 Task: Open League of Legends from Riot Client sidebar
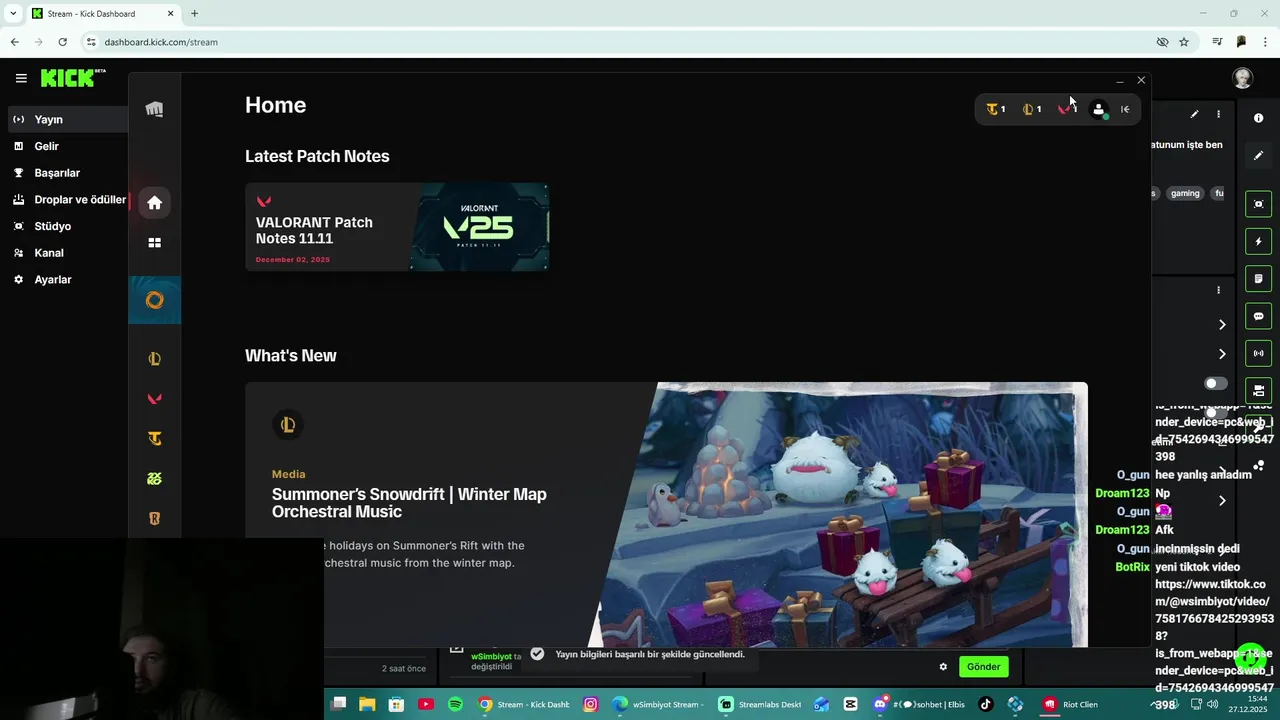pyautogui.click(x=154, y=359)
